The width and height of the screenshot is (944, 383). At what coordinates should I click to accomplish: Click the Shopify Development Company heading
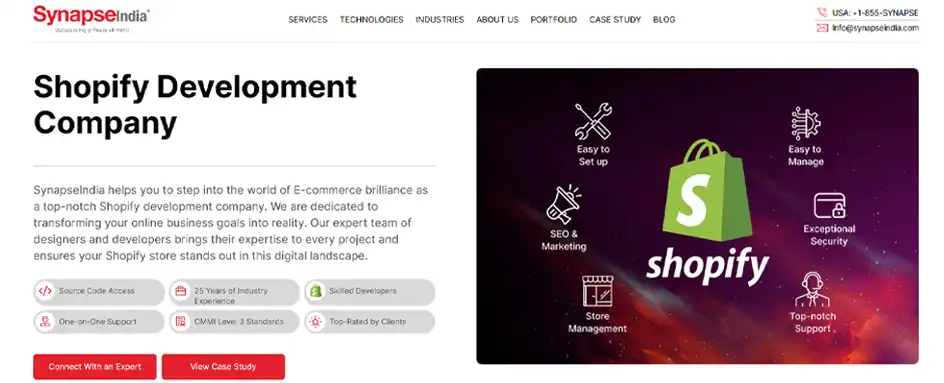(195, 105)
